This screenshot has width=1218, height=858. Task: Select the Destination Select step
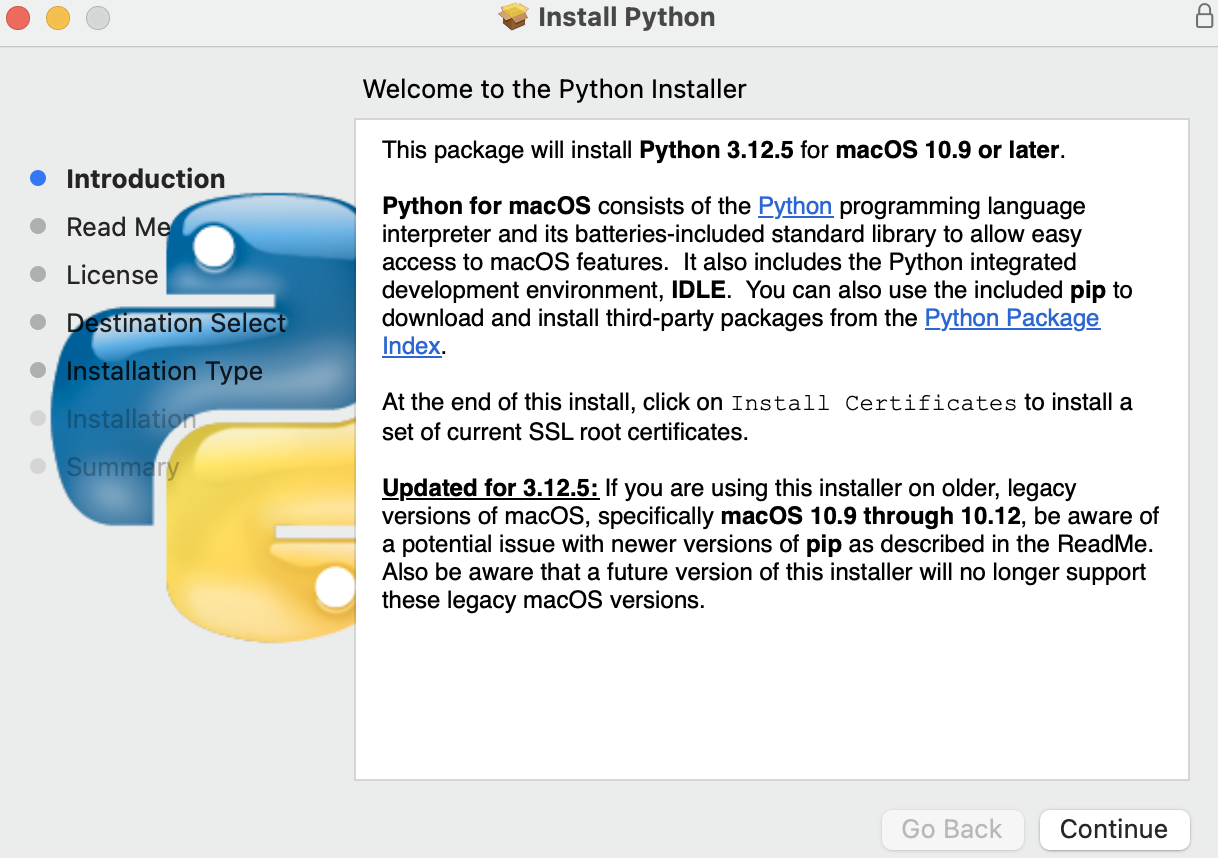coord(176,322)
